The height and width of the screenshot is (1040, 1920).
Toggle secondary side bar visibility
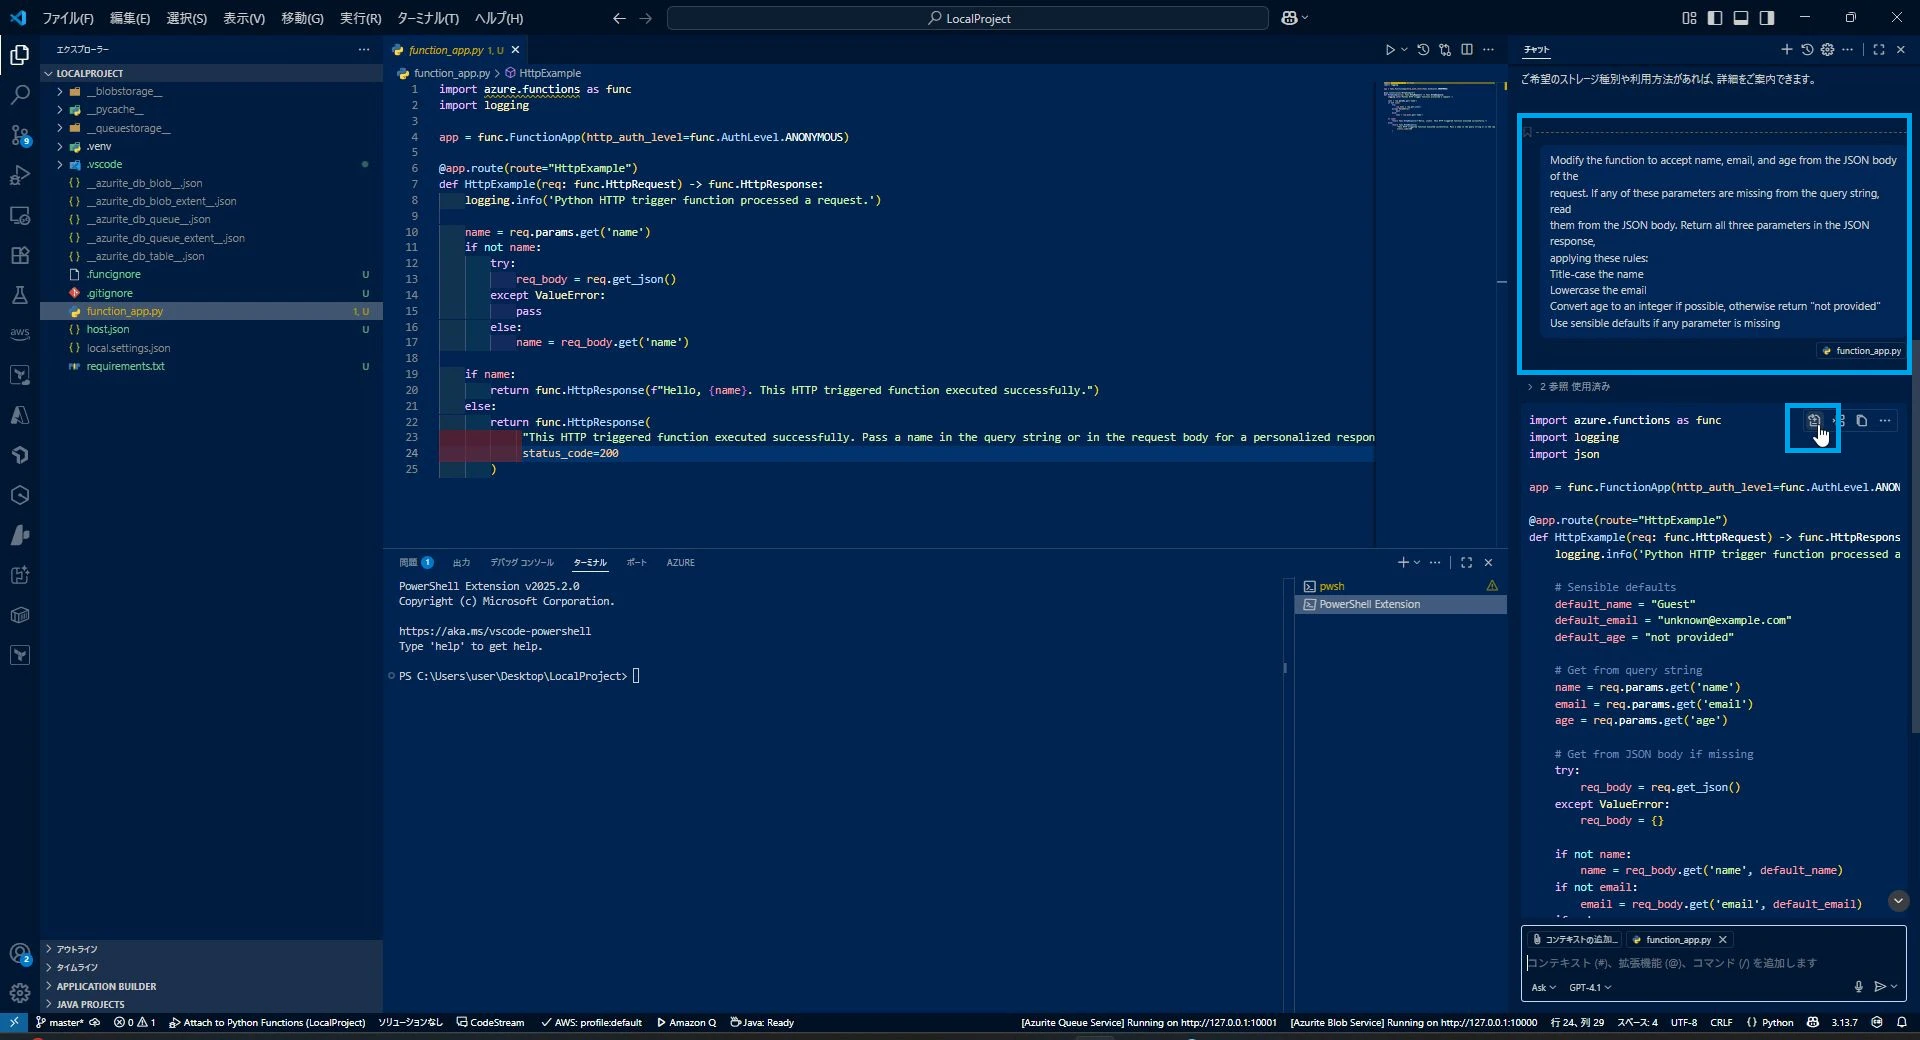[1767, 18]
